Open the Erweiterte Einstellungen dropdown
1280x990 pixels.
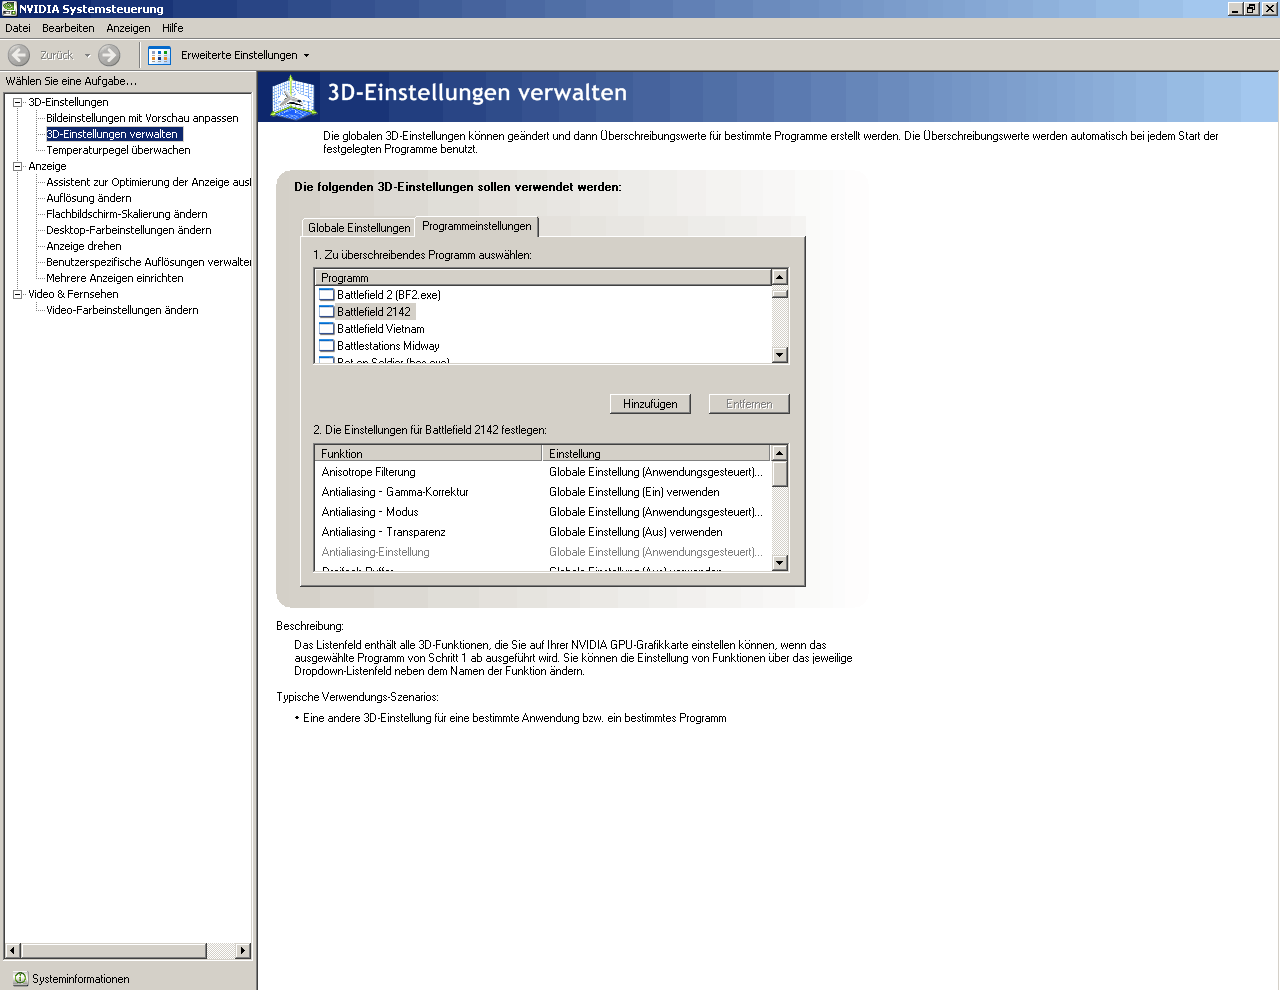click(x=306, y=55)
